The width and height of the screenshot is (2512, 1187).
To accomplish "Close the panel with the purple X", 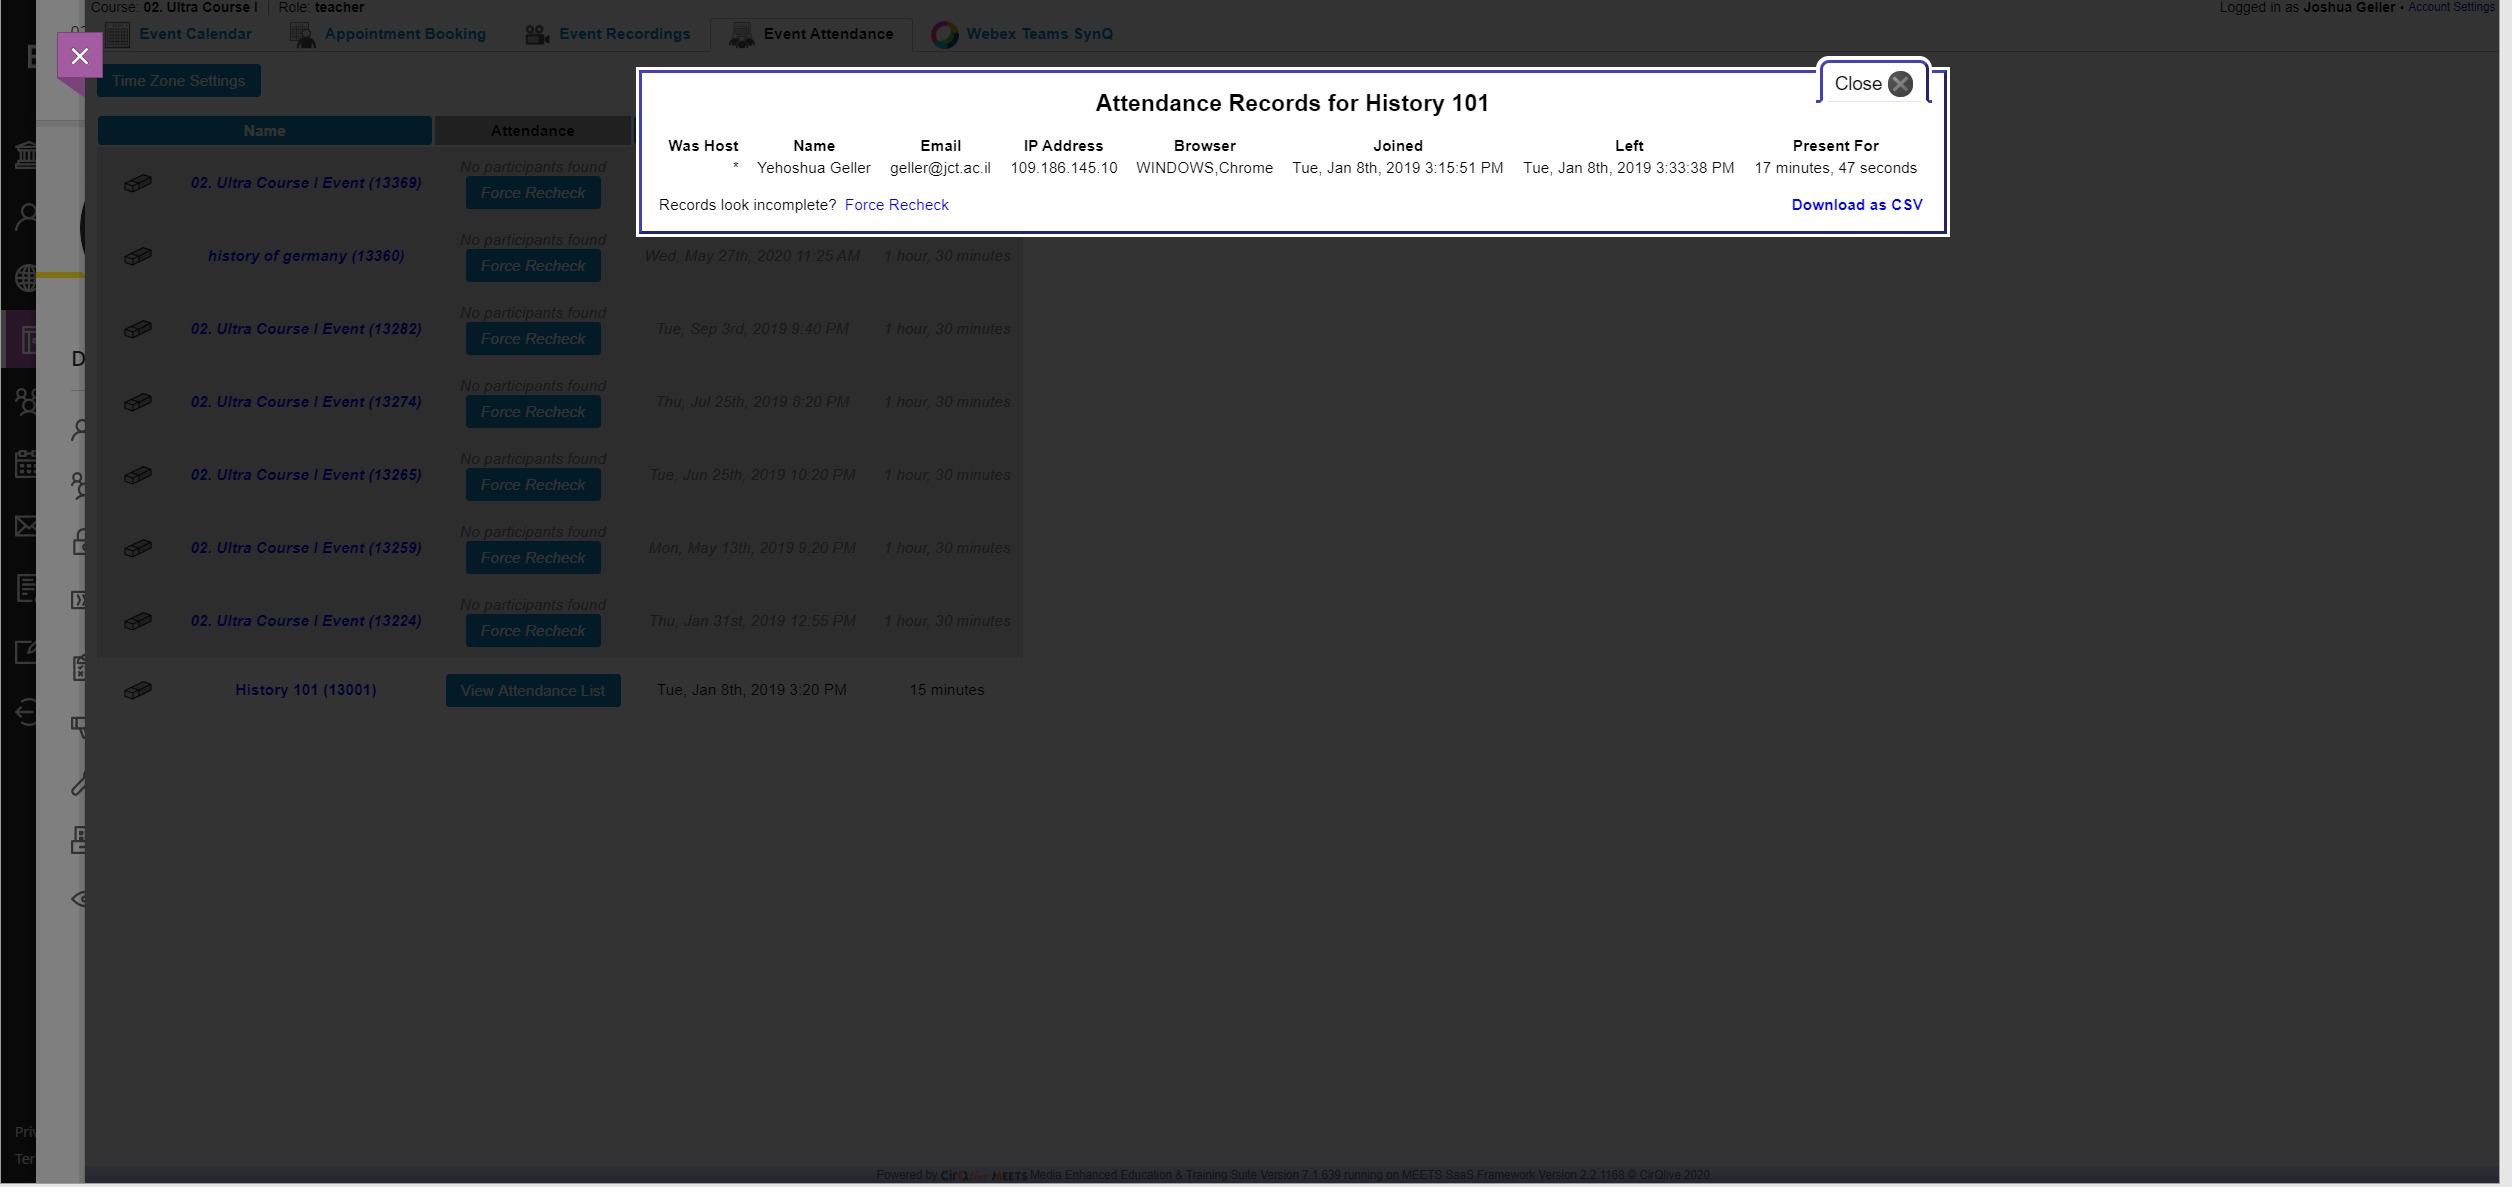I will point(80,56).
